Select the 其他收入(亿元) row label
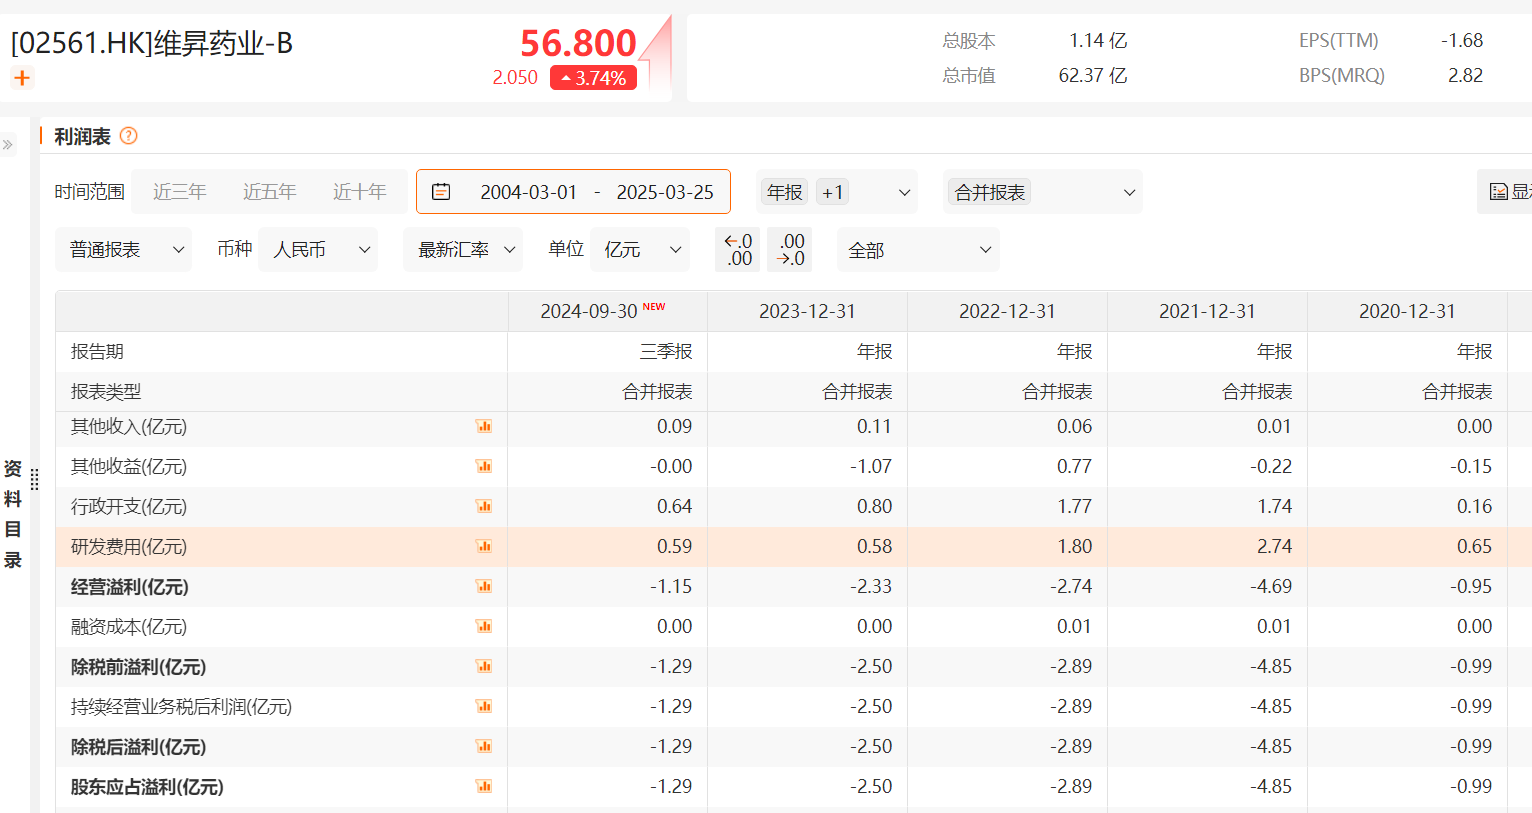 [x=129, y=427]
